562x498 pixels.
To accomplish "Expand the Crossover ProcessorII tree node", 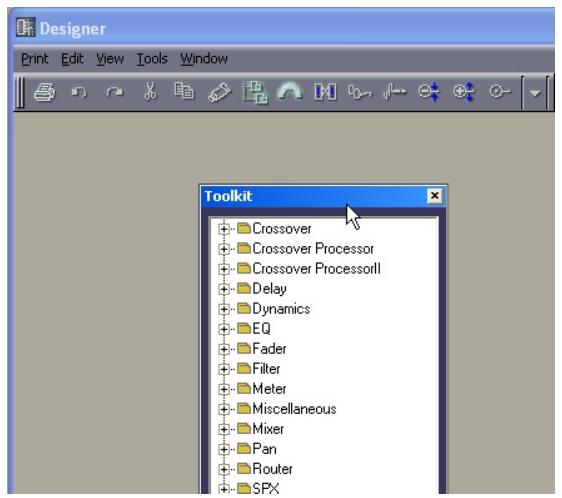I will click(x=224, y=269).
